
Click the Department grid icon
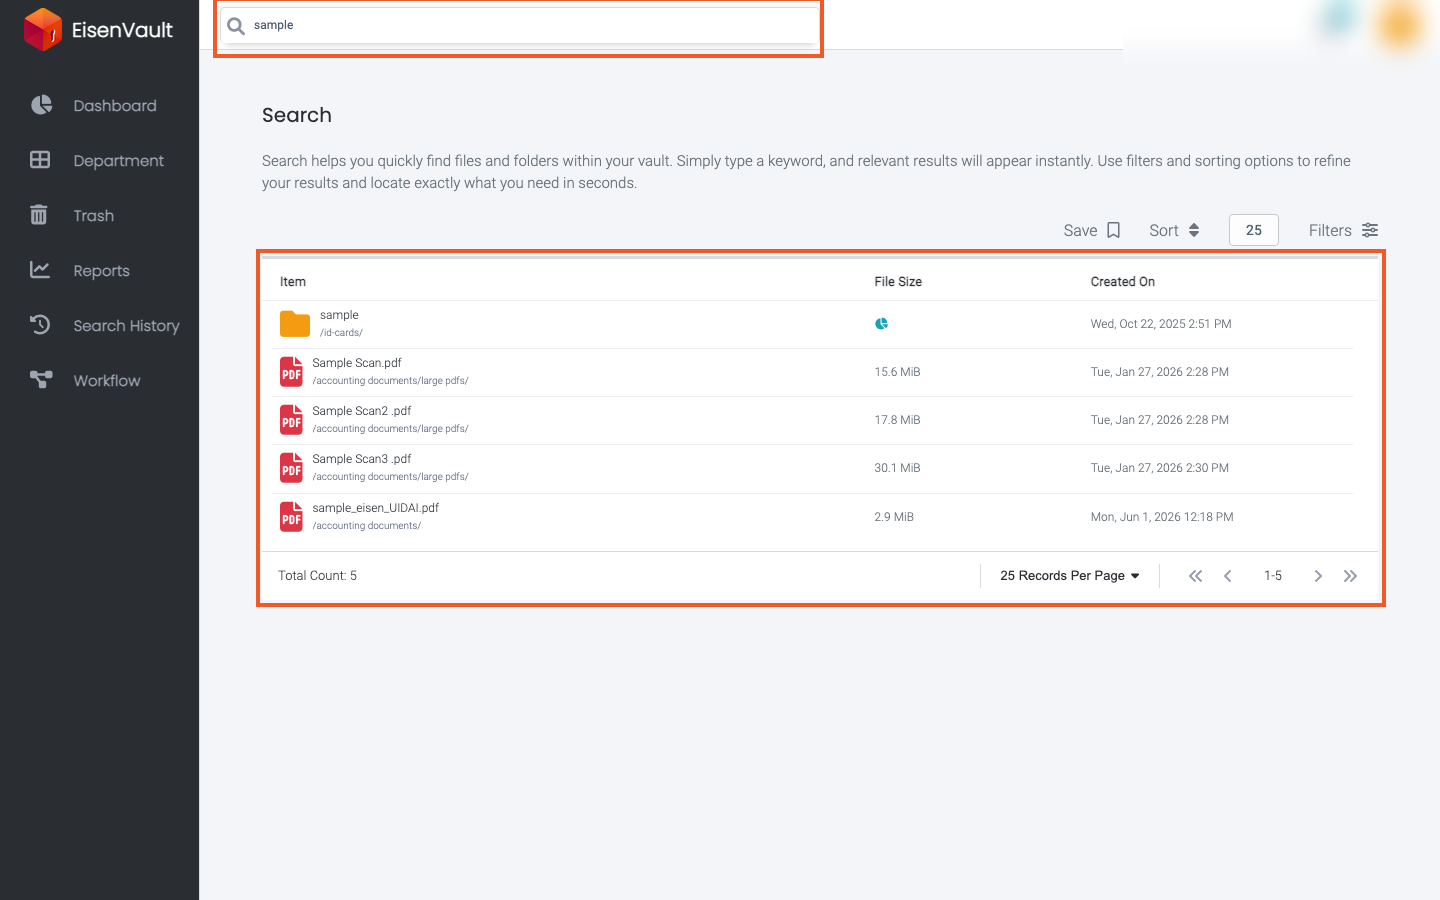40,160
